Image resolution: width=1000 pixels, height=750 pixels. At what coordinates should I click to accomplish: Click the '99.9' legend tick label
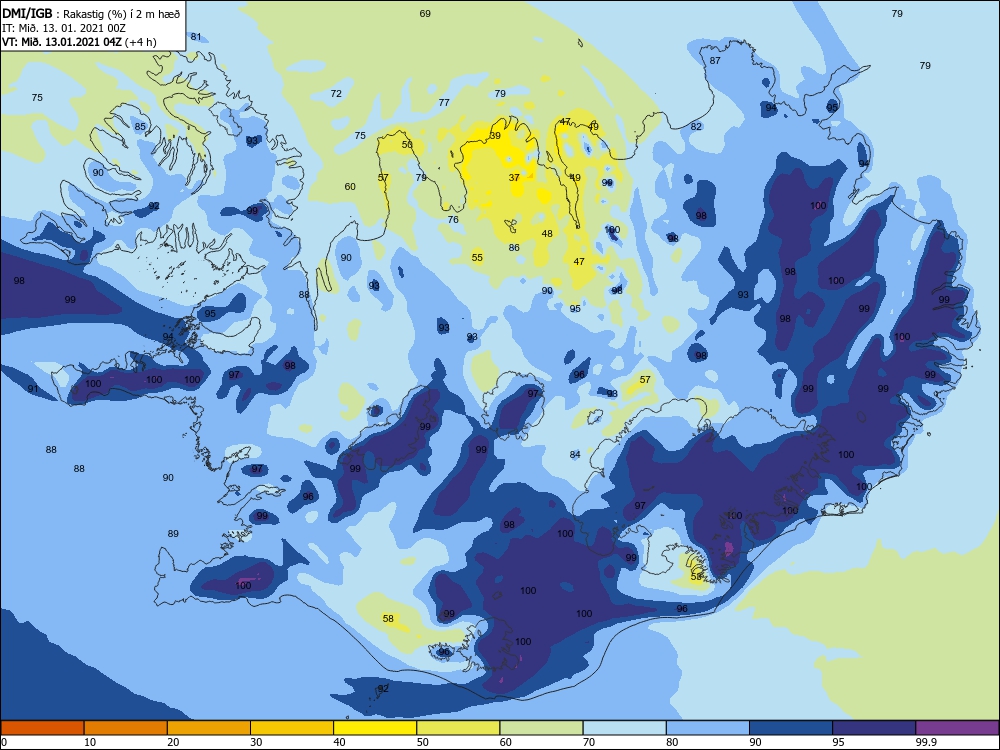[x=925, y=742]
